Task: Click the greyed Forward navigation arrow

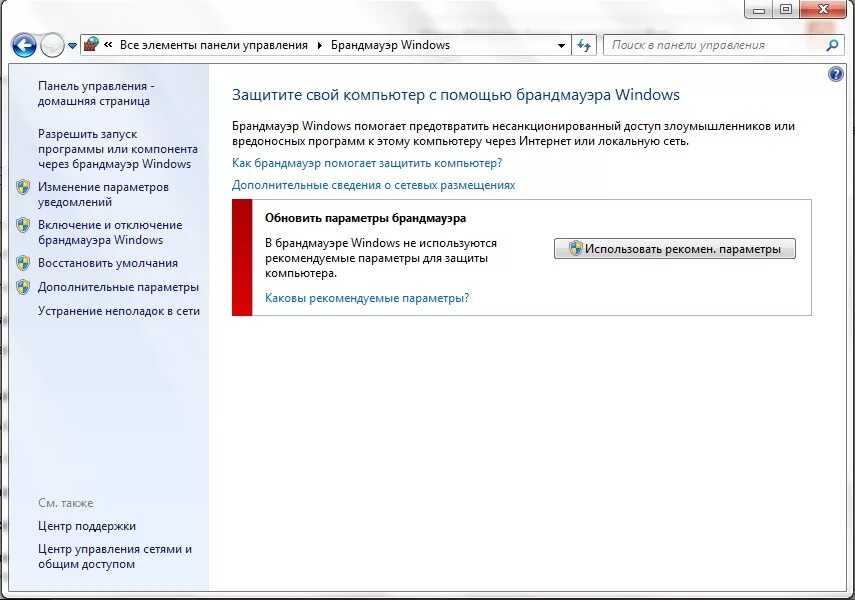Action: coord(52,45)
